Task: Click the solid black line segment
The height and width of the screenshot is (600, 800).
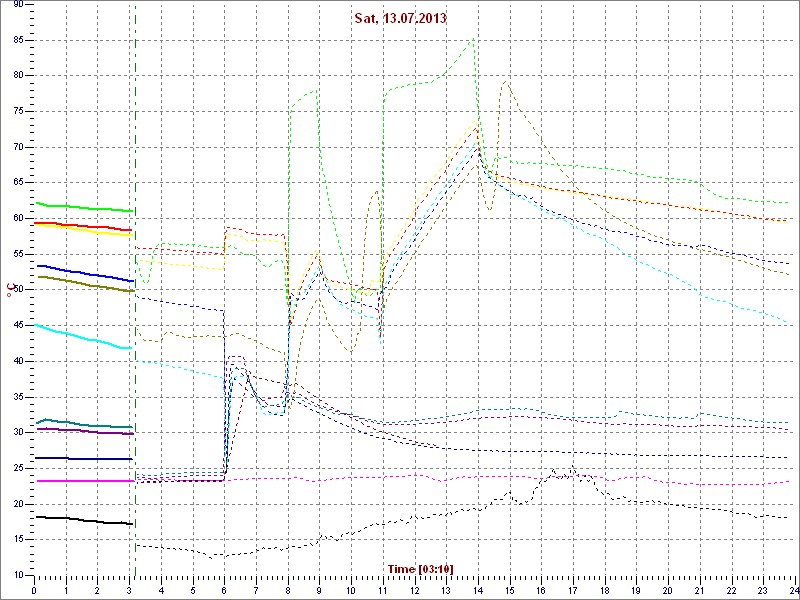Action: click(x=85, y=520)
